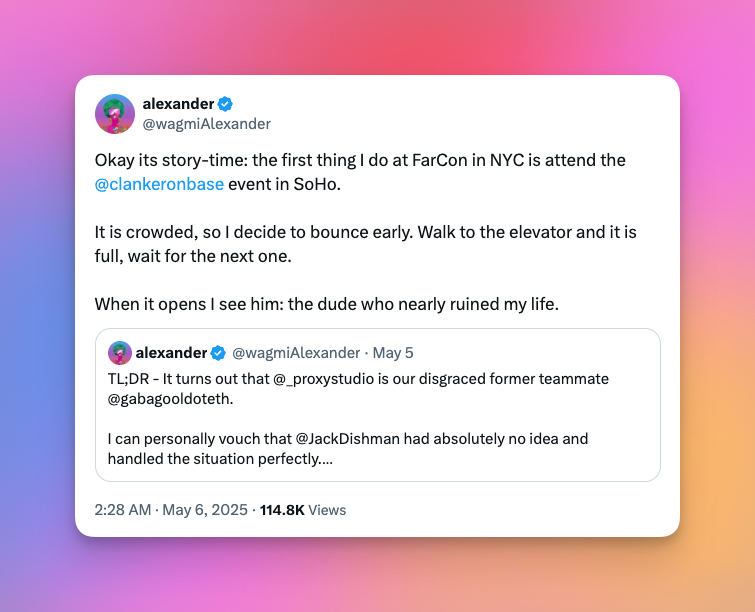The width and height of the screenshot is (755, 612).
Task: Click the verified badge in the quoted tweet
Action: (218, 353)
